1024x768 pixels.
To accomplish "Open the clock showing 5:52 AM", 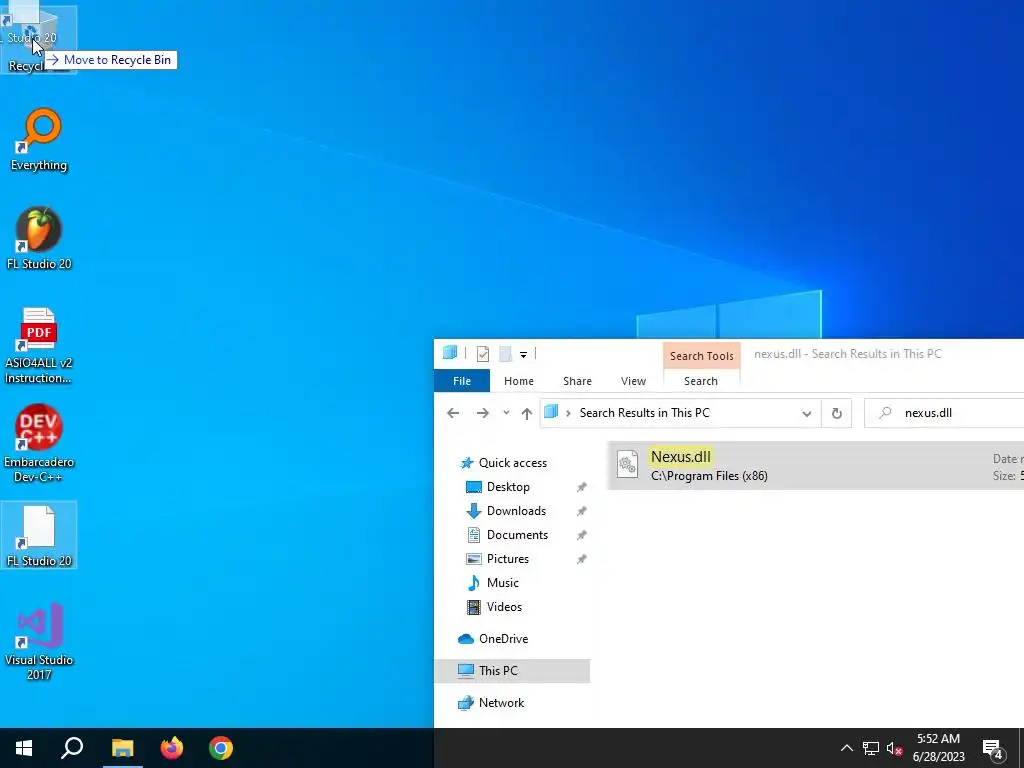I will (938, 748).
